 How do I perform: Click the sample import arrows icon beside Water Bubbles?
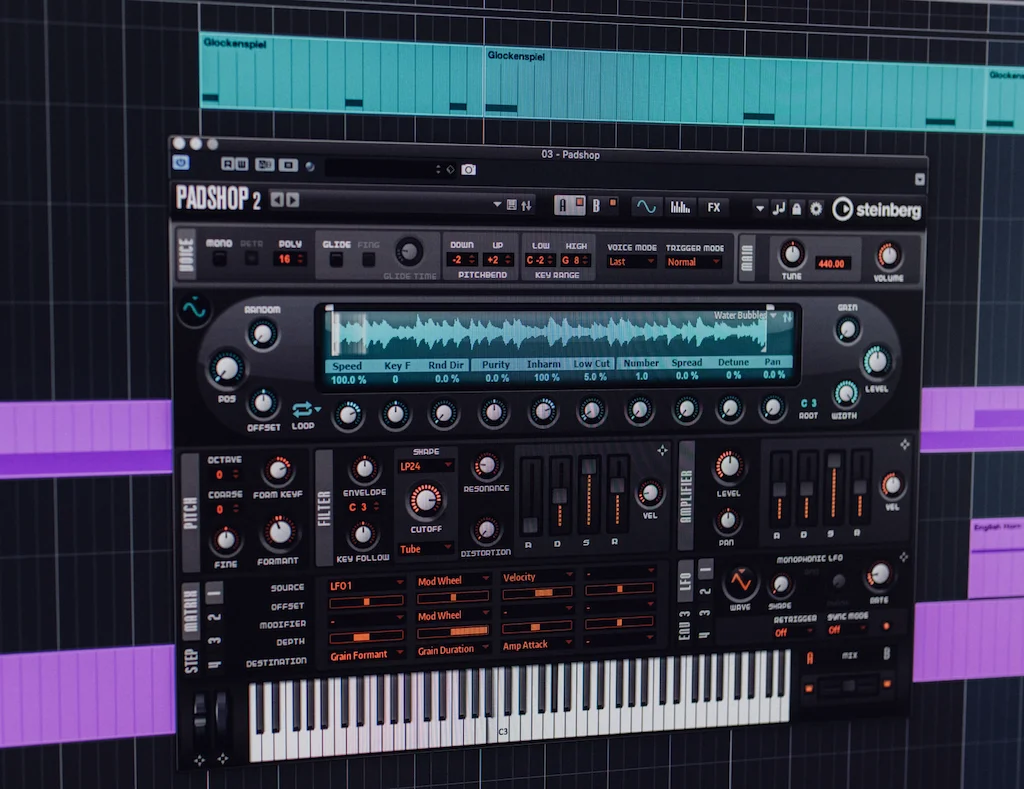point(787,317)
